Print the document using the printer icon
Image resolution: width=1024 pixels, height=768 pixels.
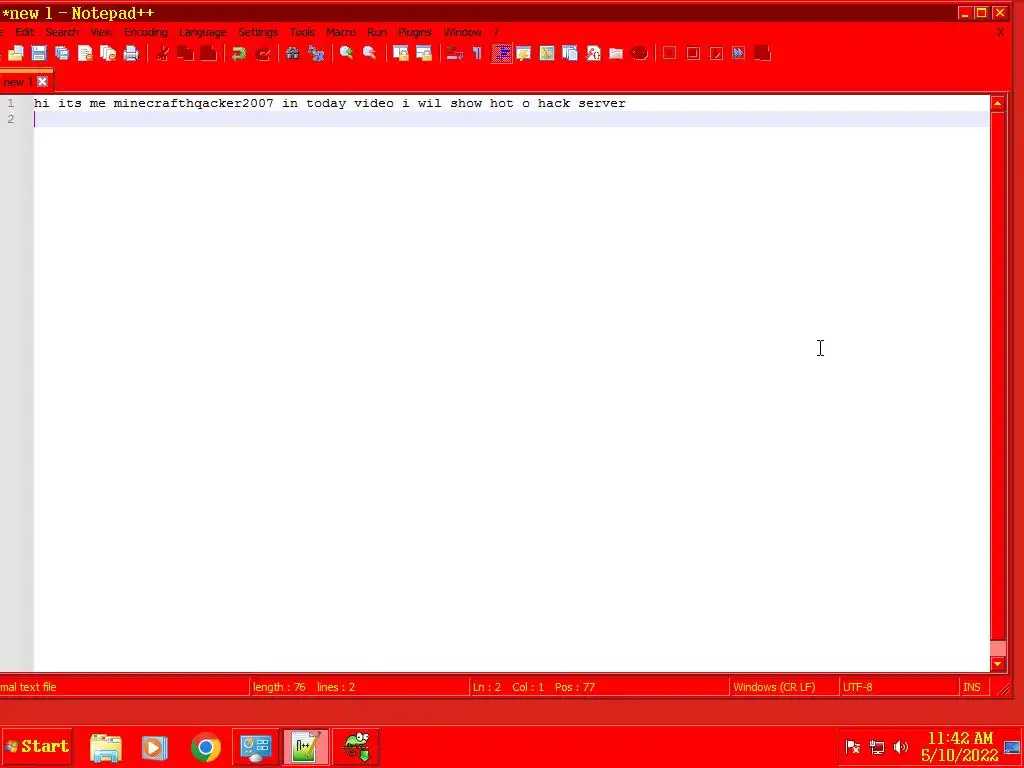pyautogui.click(x=131, y=54)
